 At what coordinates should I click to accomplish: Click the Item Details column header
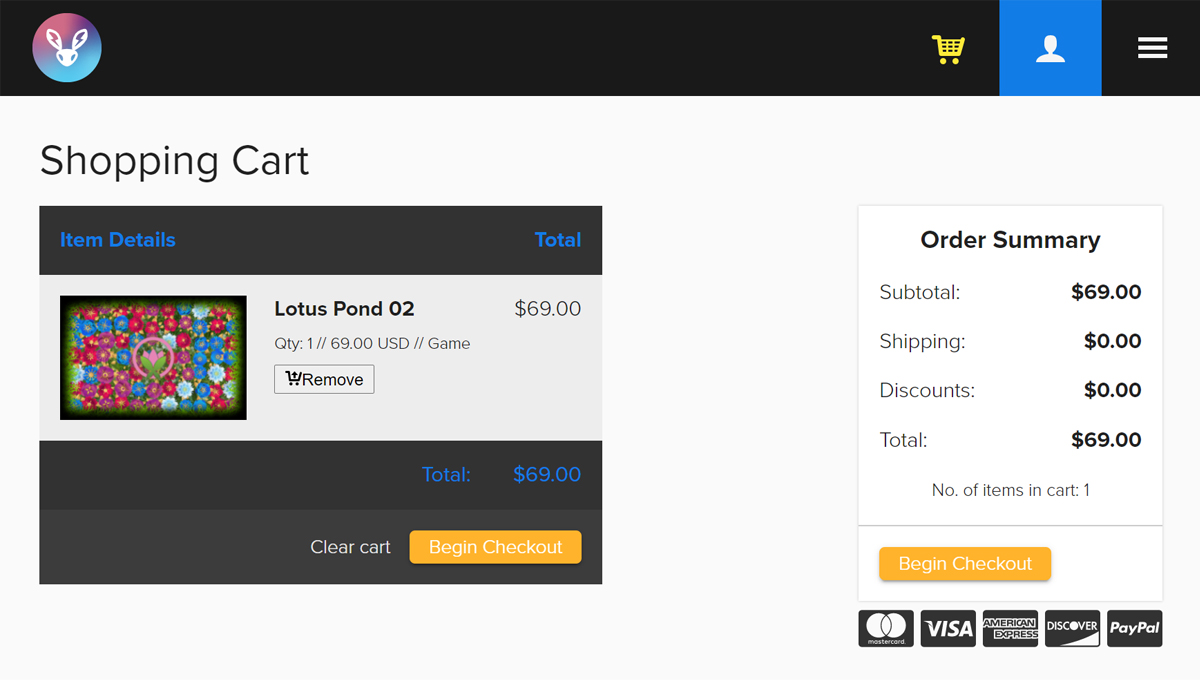click(117, 240)
